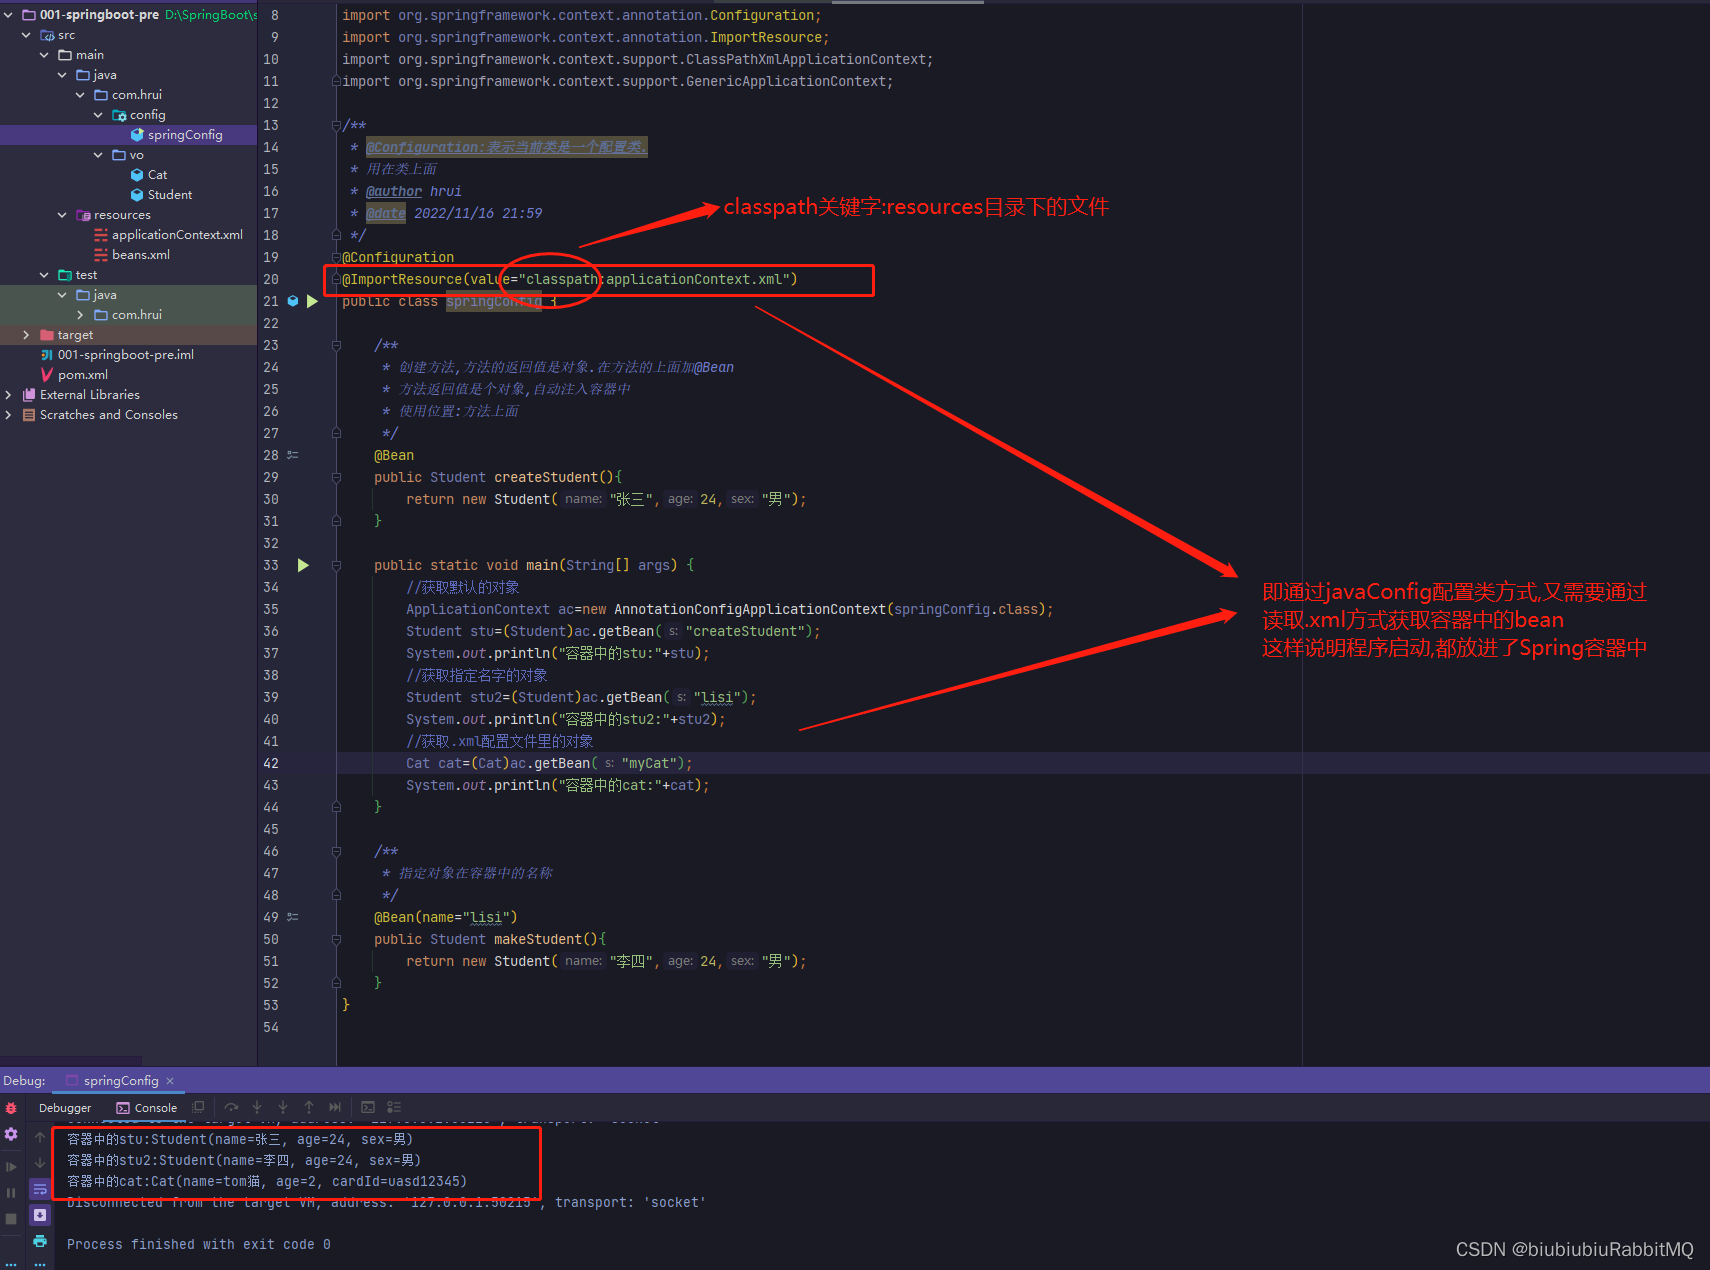Select the Cat class in the project tree
This screenshot has height=1270, width=1710.
(x=157, y=175)
